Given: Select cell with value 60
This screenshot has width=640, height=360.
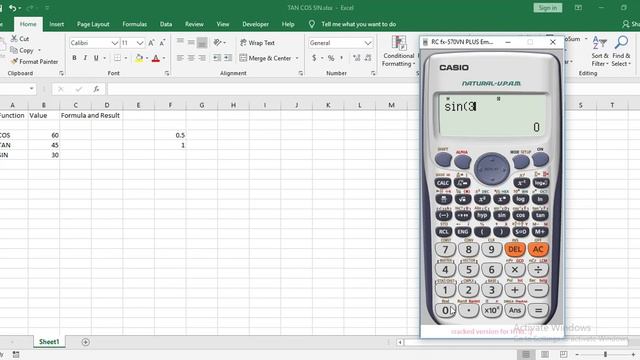Looking at the screenshot, I should (44, 135).
